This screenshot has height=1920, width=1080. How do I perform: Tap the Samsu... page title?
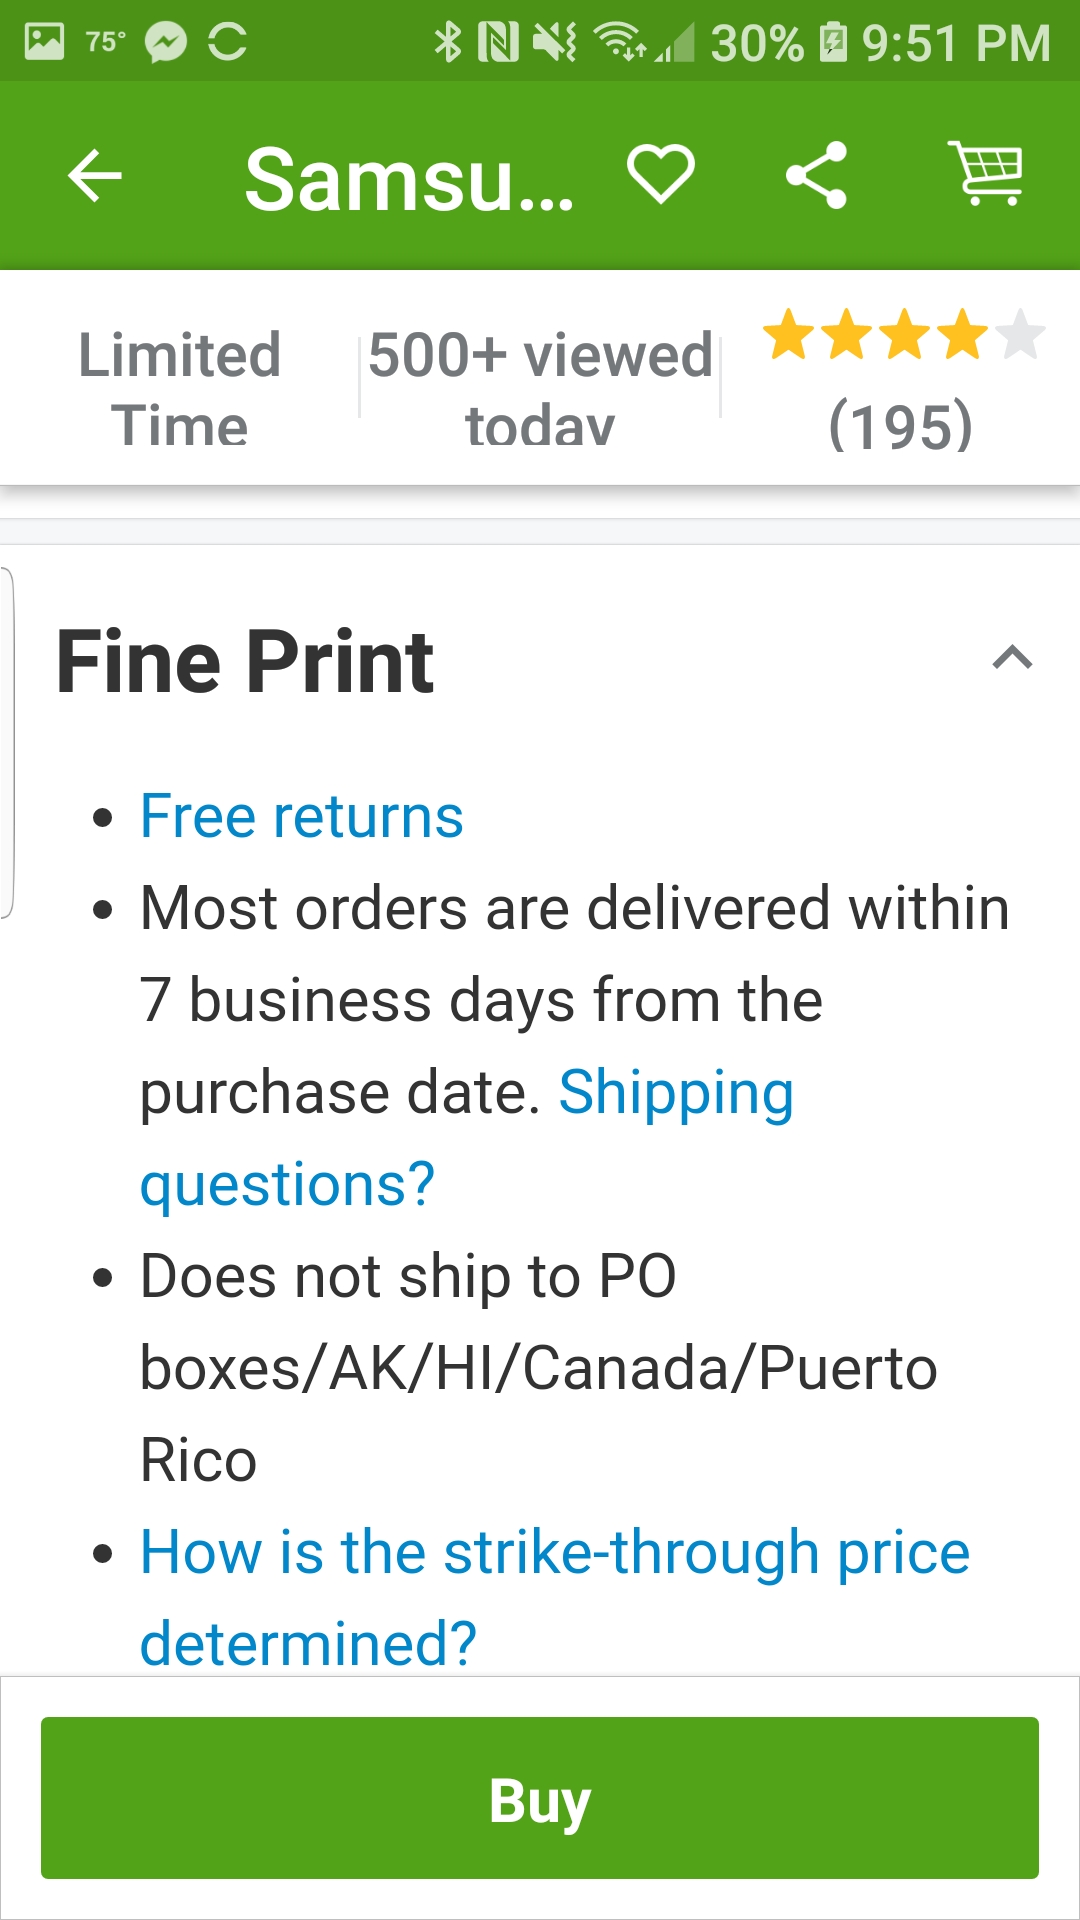point(410,180)
